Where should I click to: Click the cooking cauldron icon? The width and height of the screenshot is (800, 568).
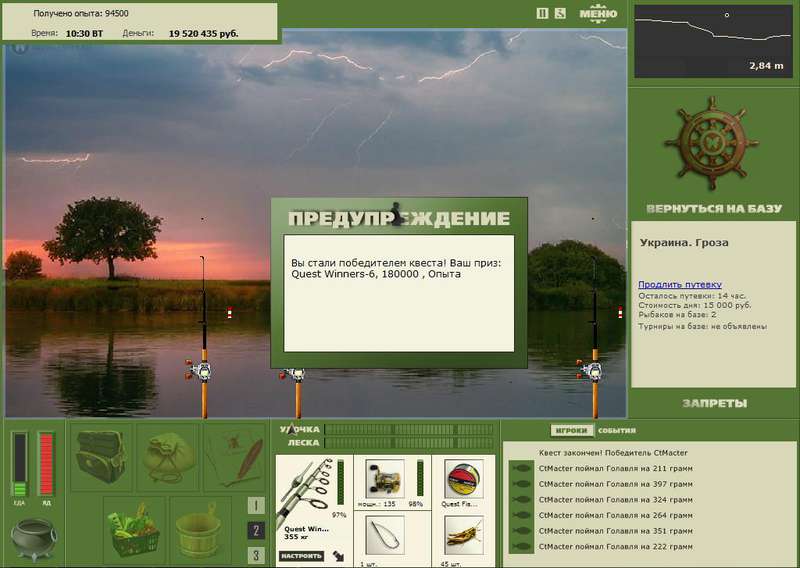(x=34, y=539)
